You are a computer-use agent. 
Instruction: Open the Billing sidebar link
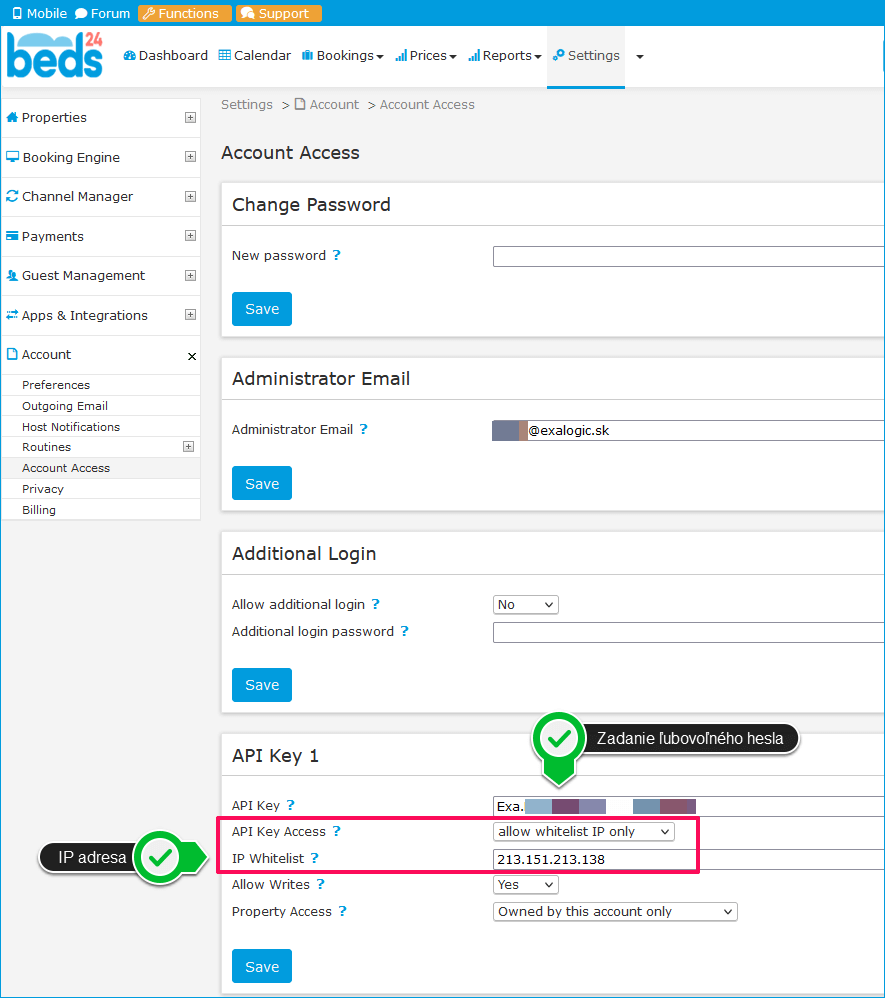tap(39, 510)
